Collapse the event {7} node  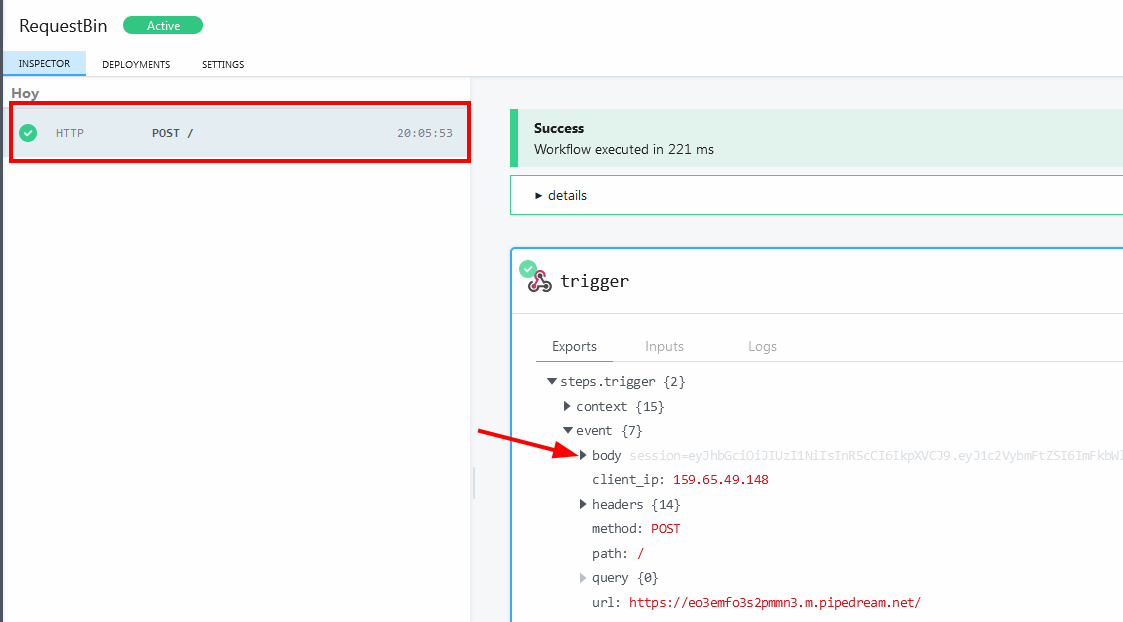[x=567, y=431]
